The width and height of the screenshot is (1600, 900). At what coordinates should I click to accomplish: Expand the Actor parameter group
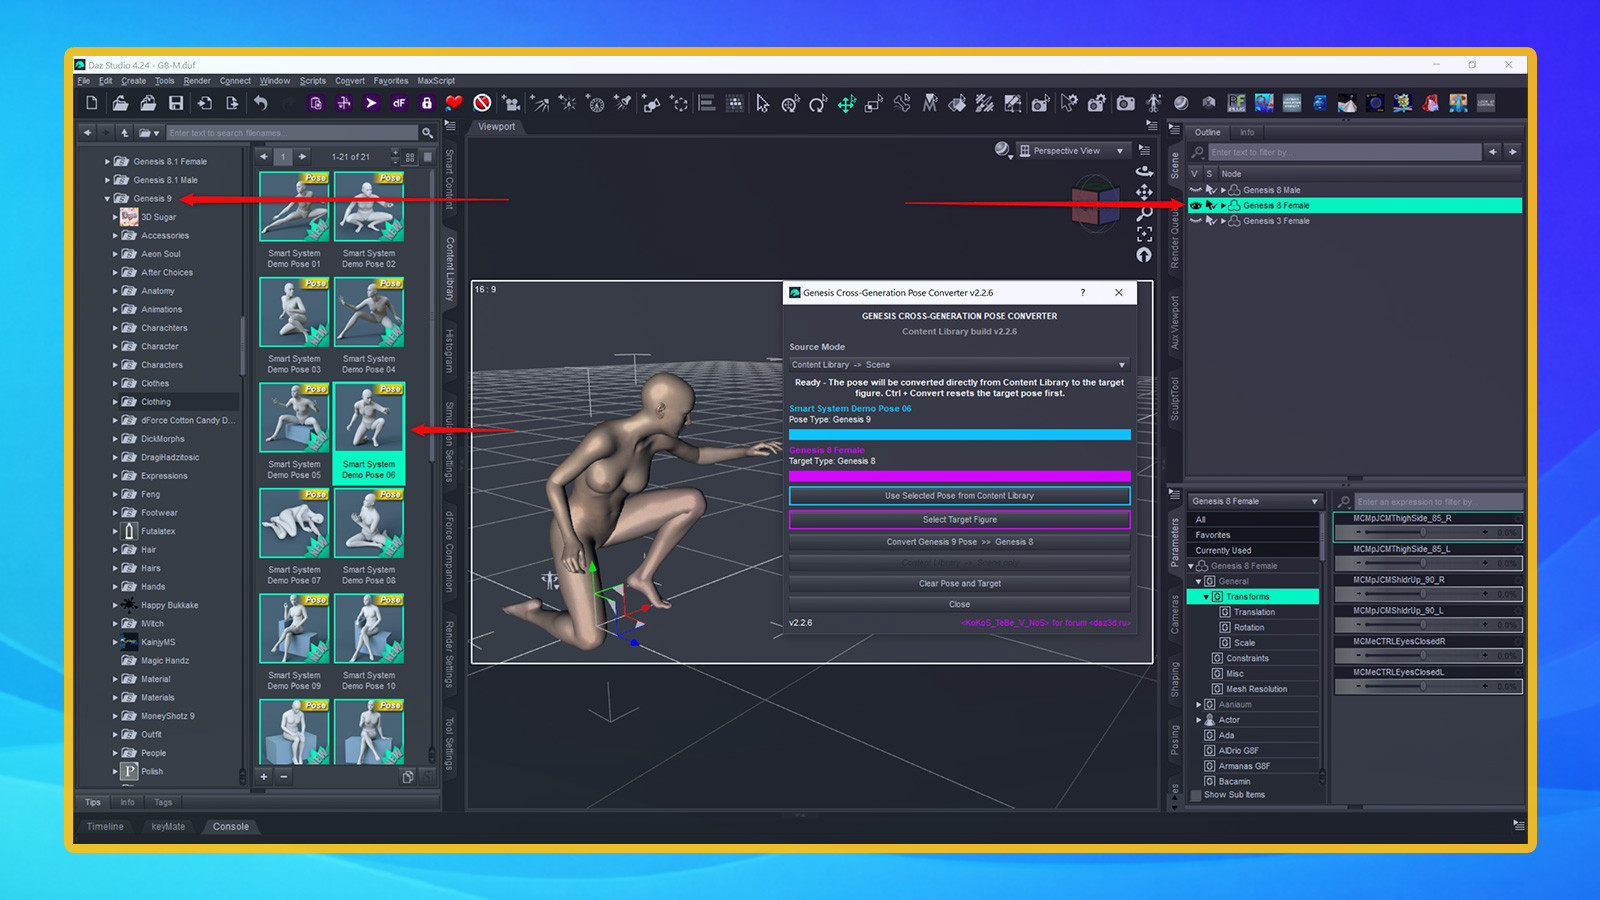(1198, 720)
